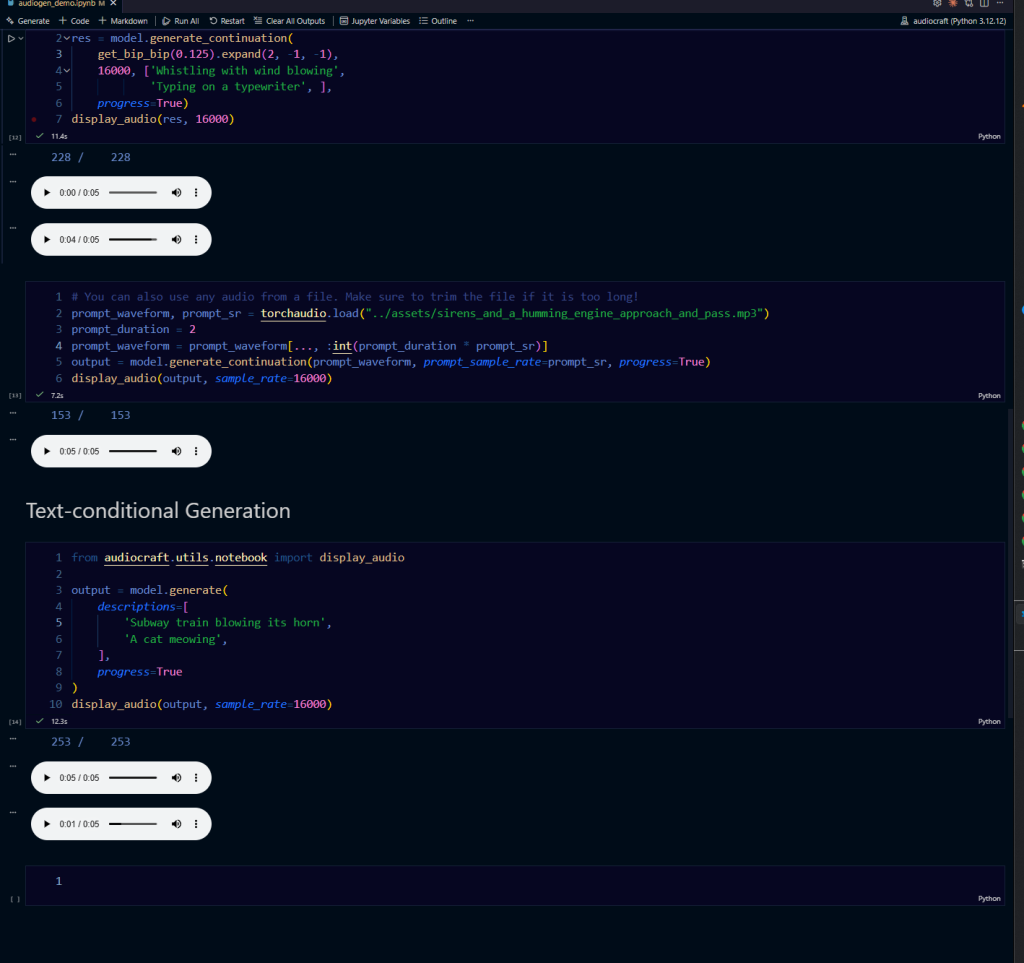Open the Jupyter Variables panel

pyautogui.click(x=374, y=21)
